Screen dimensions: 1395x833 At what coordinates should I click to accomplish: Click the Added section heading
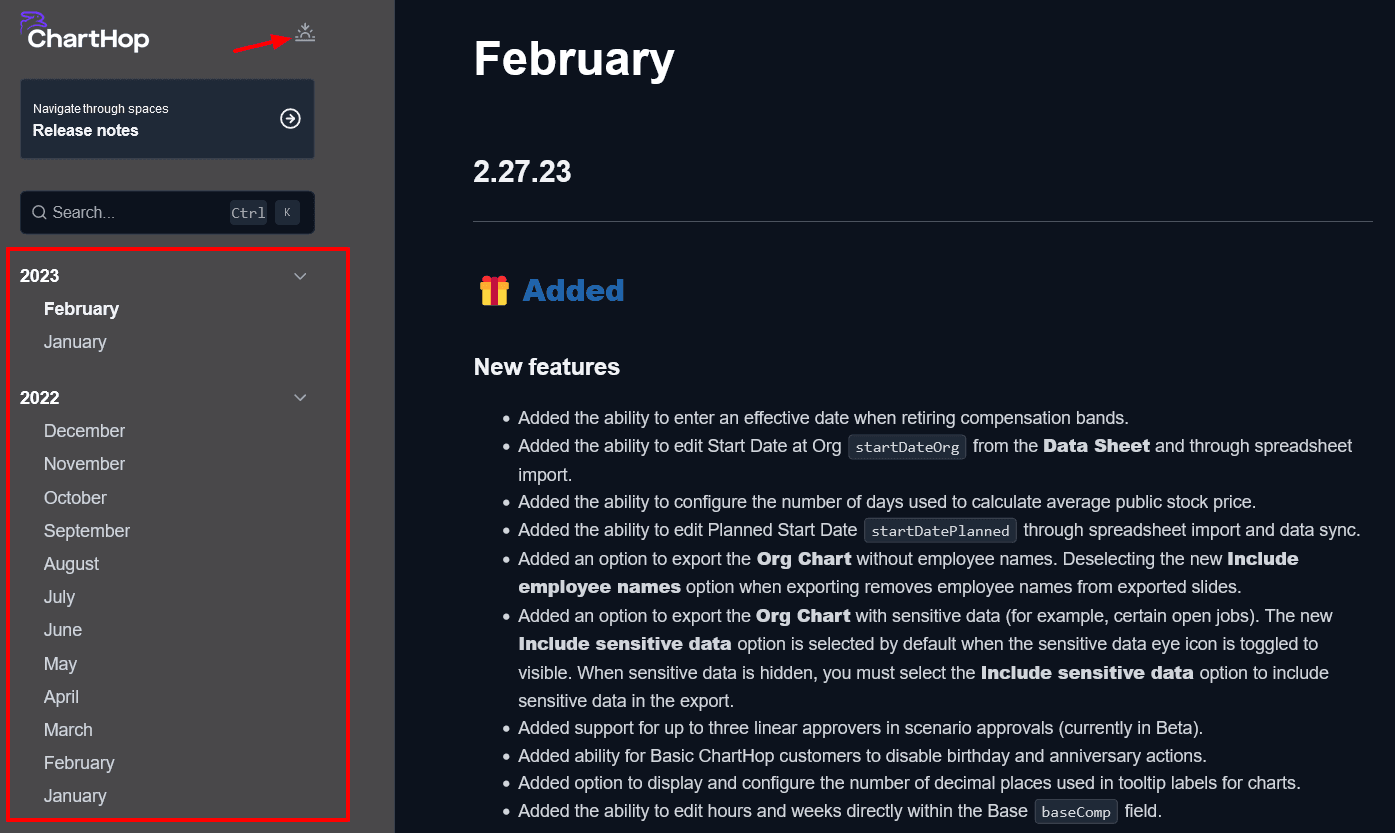click(573, 291)
